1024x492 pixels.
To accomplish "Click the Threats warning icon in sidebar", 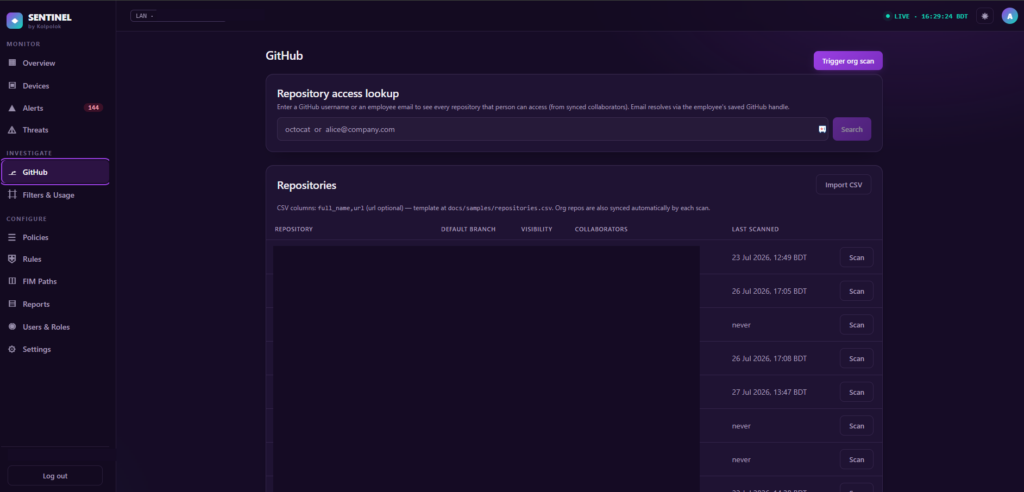I will click(x=12, y=130).
